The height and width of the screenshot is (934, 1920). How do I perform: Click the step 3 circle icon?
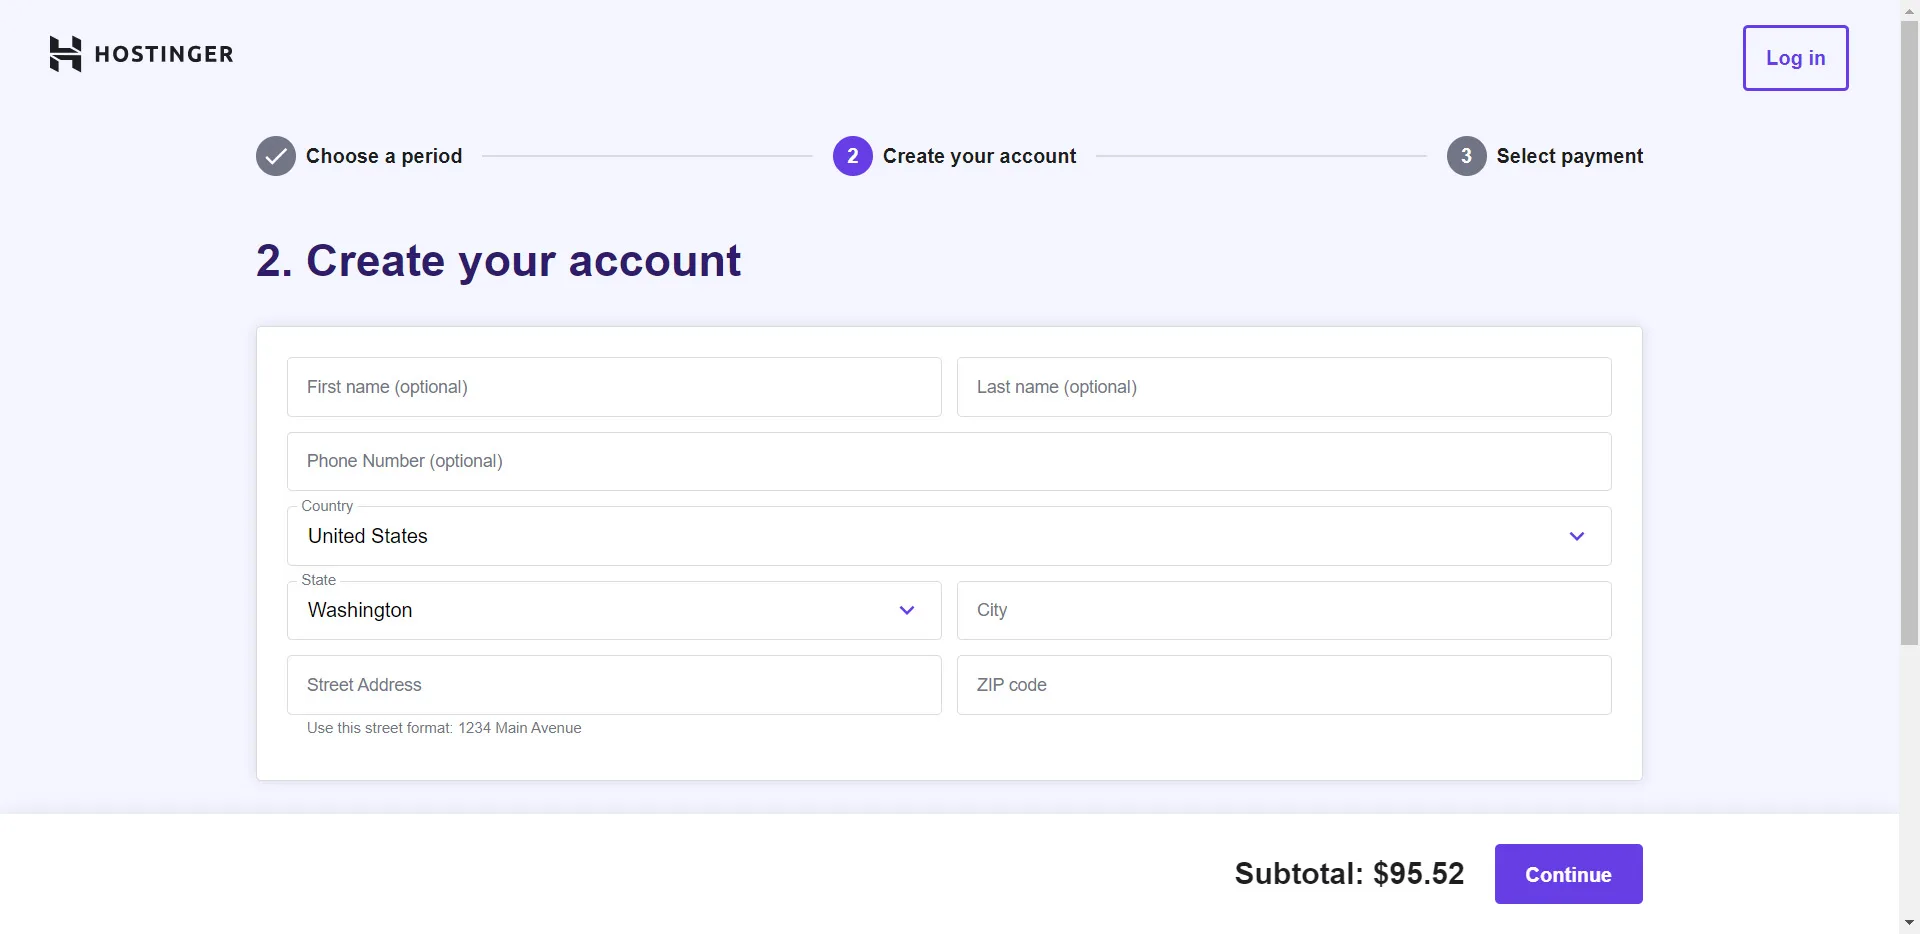point(1467,156)
